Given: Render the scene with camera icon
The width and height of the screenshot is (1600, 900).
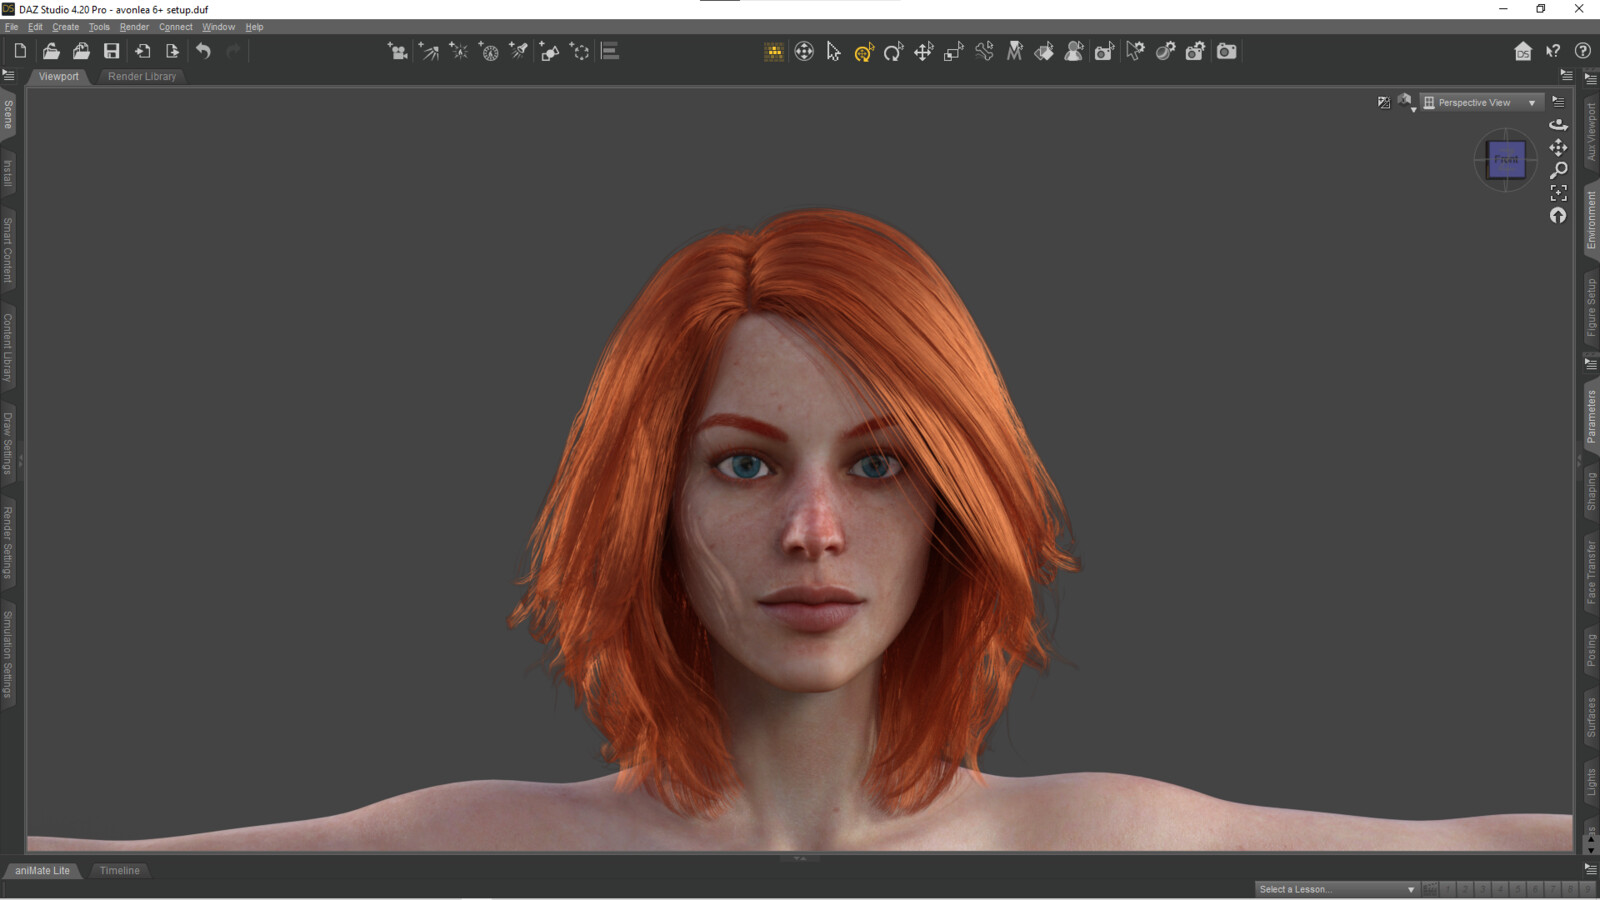Looking at the screenshot, I should pyautogui.click(x=1226, y=52).
